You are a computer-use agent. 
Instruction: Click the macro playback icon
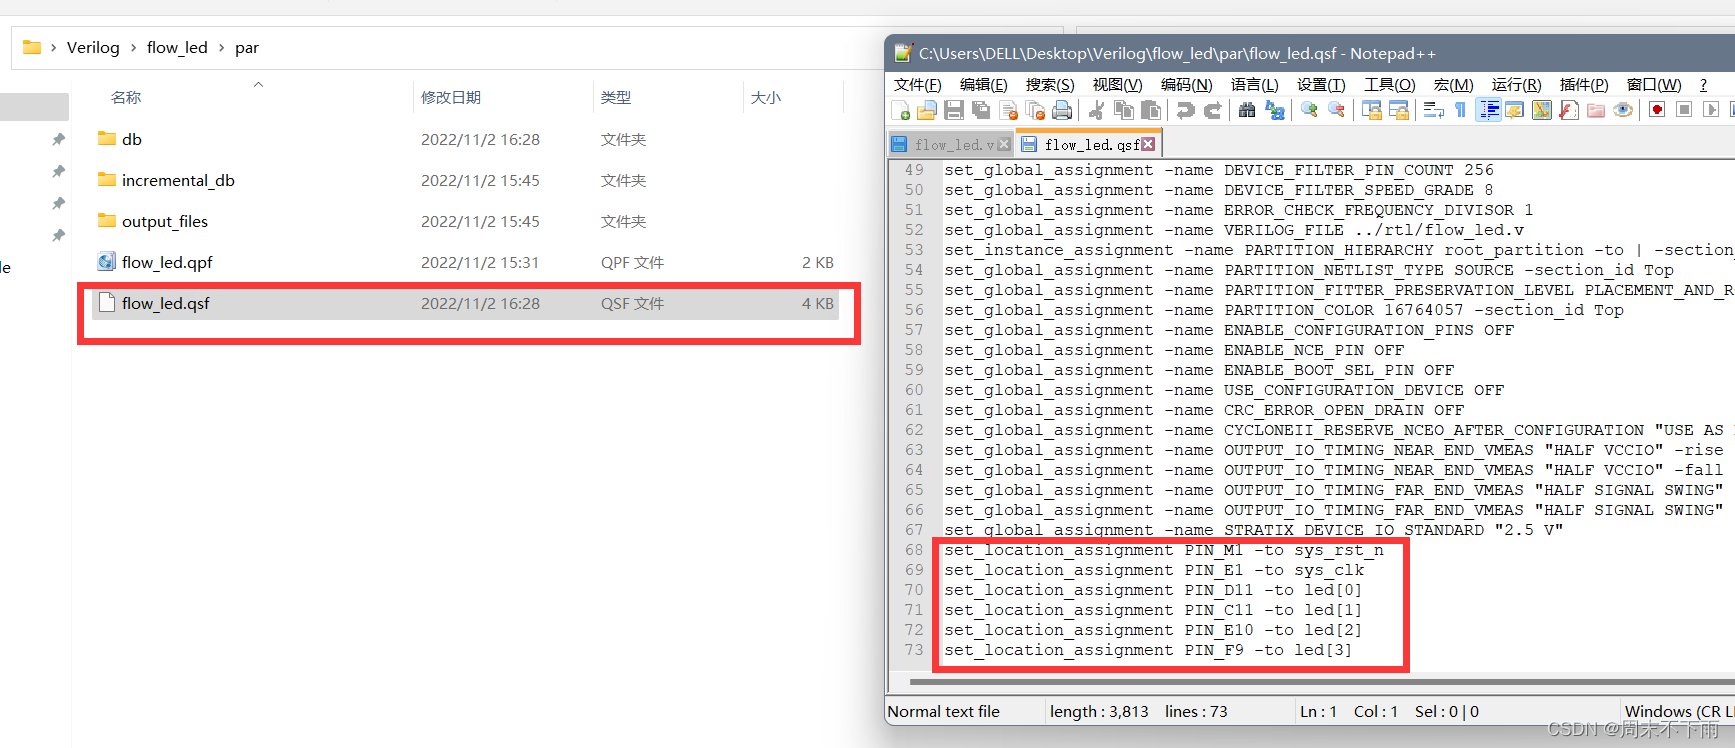[1711, 110]
